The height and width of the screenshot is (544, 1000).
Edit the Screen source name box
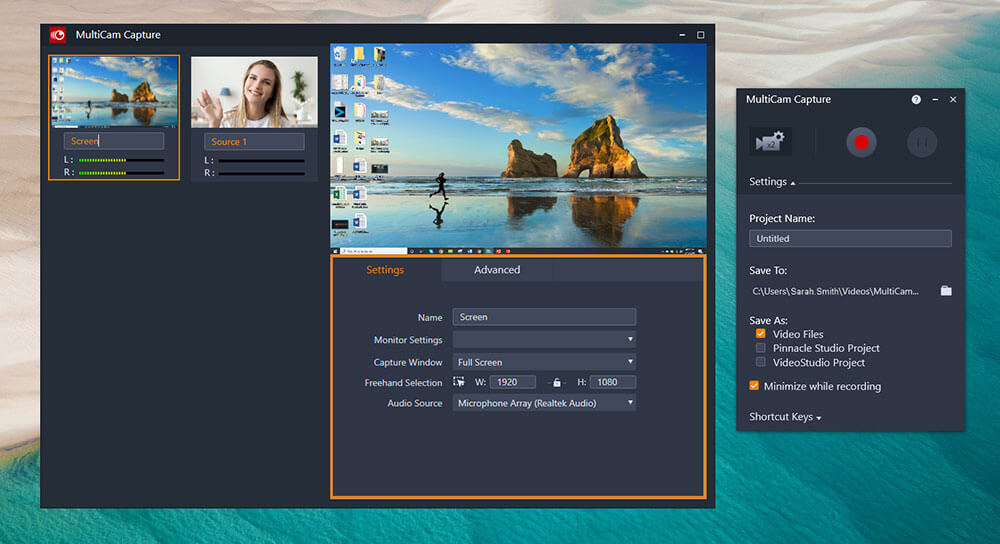pos(114,141)
